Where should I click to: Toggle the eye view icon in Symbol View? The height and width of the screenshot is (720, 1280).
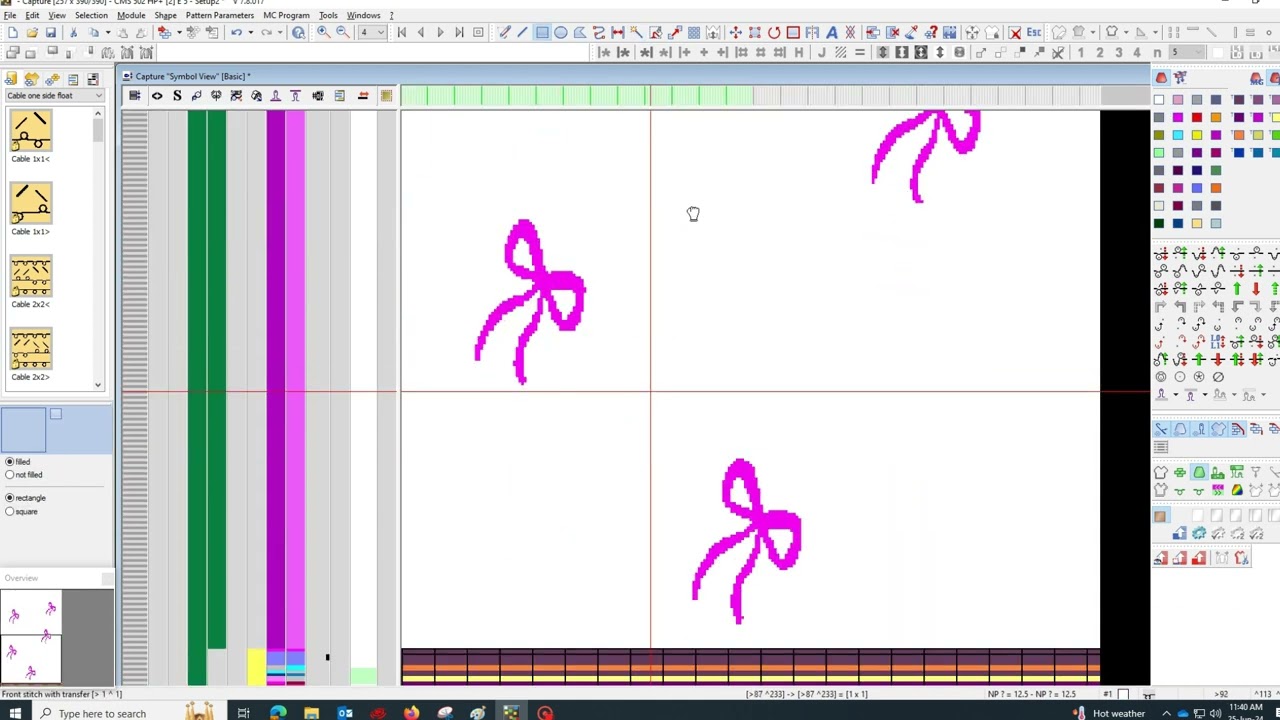pyautogui.click(x=157, y=96)
